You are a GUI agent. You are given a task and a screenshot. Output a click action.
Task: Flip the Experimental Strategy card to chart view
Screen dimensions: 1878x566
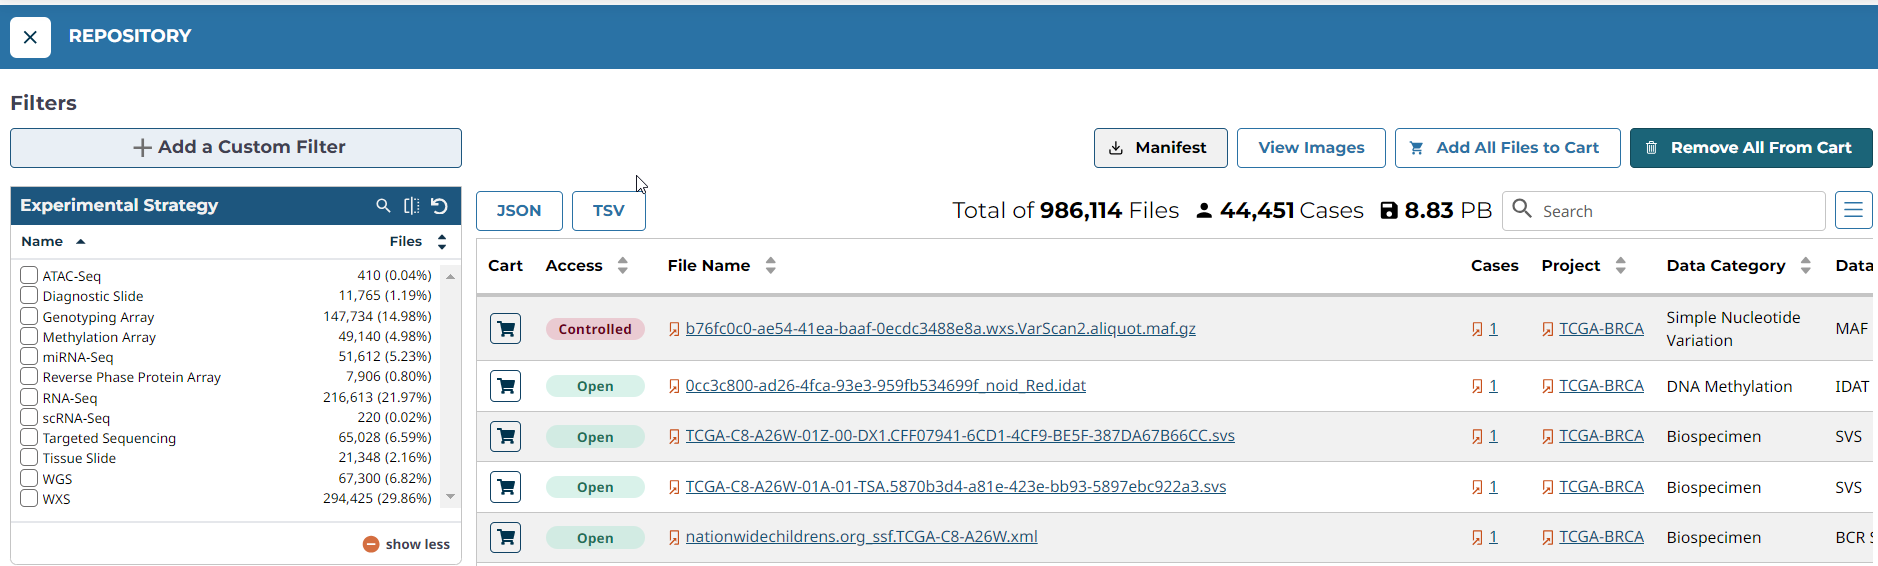click(x=411, y=205)
